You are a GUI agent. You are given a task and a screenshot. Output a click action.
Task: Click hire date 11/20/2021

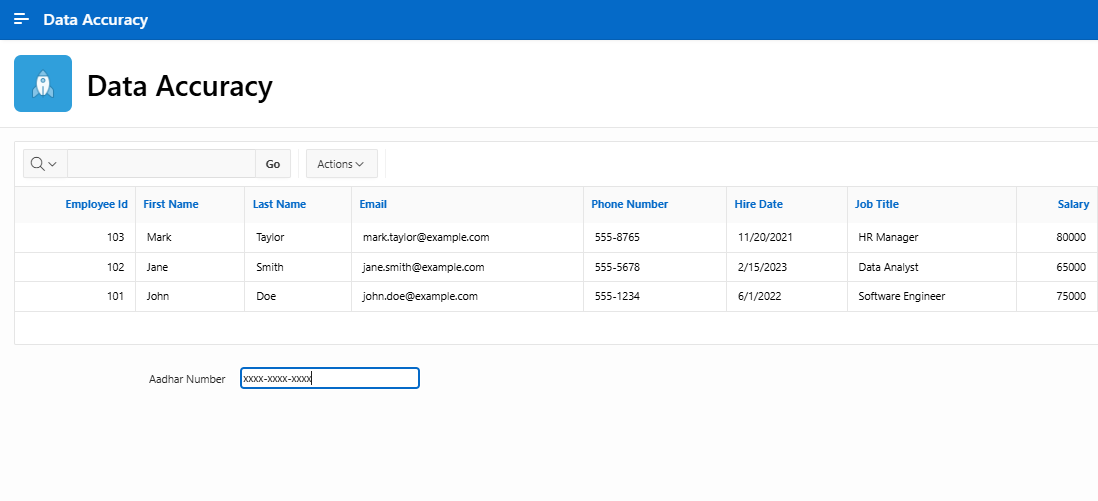point(765,238)
